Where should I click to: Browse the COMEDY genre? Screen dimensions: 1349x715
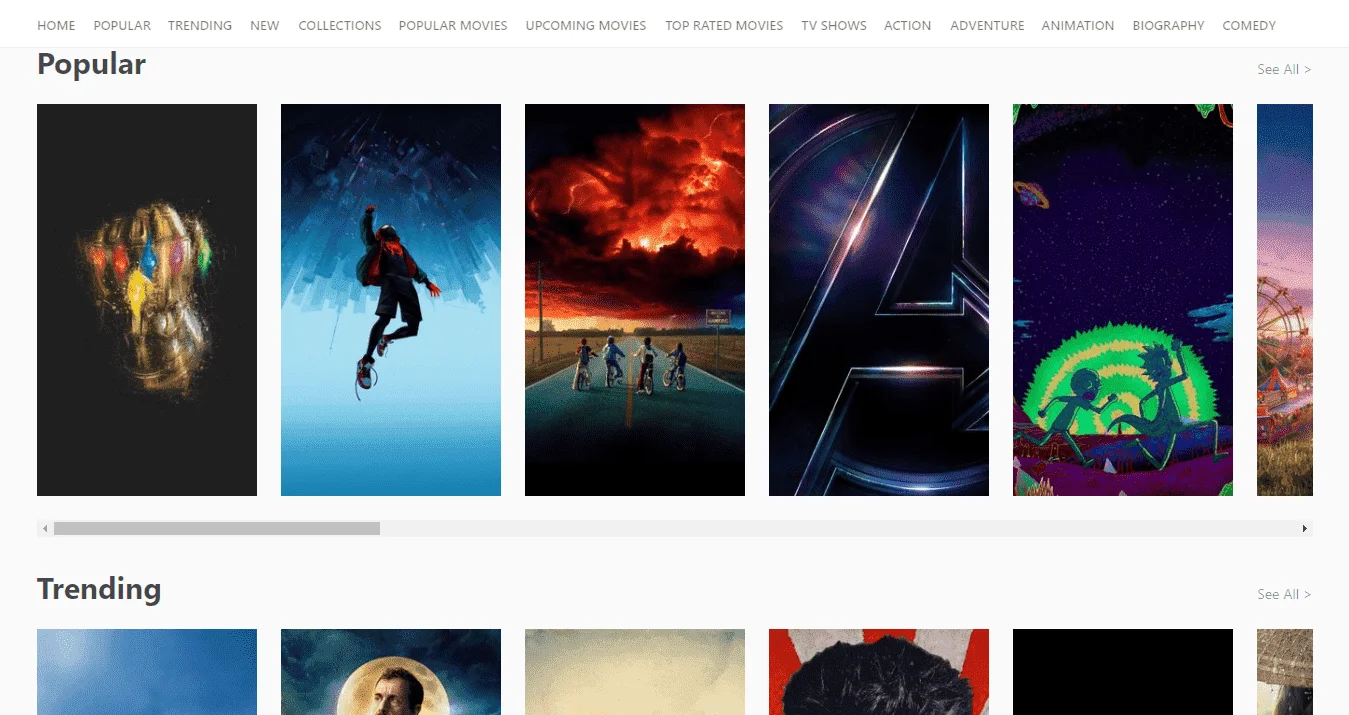tap(1249, 25)
